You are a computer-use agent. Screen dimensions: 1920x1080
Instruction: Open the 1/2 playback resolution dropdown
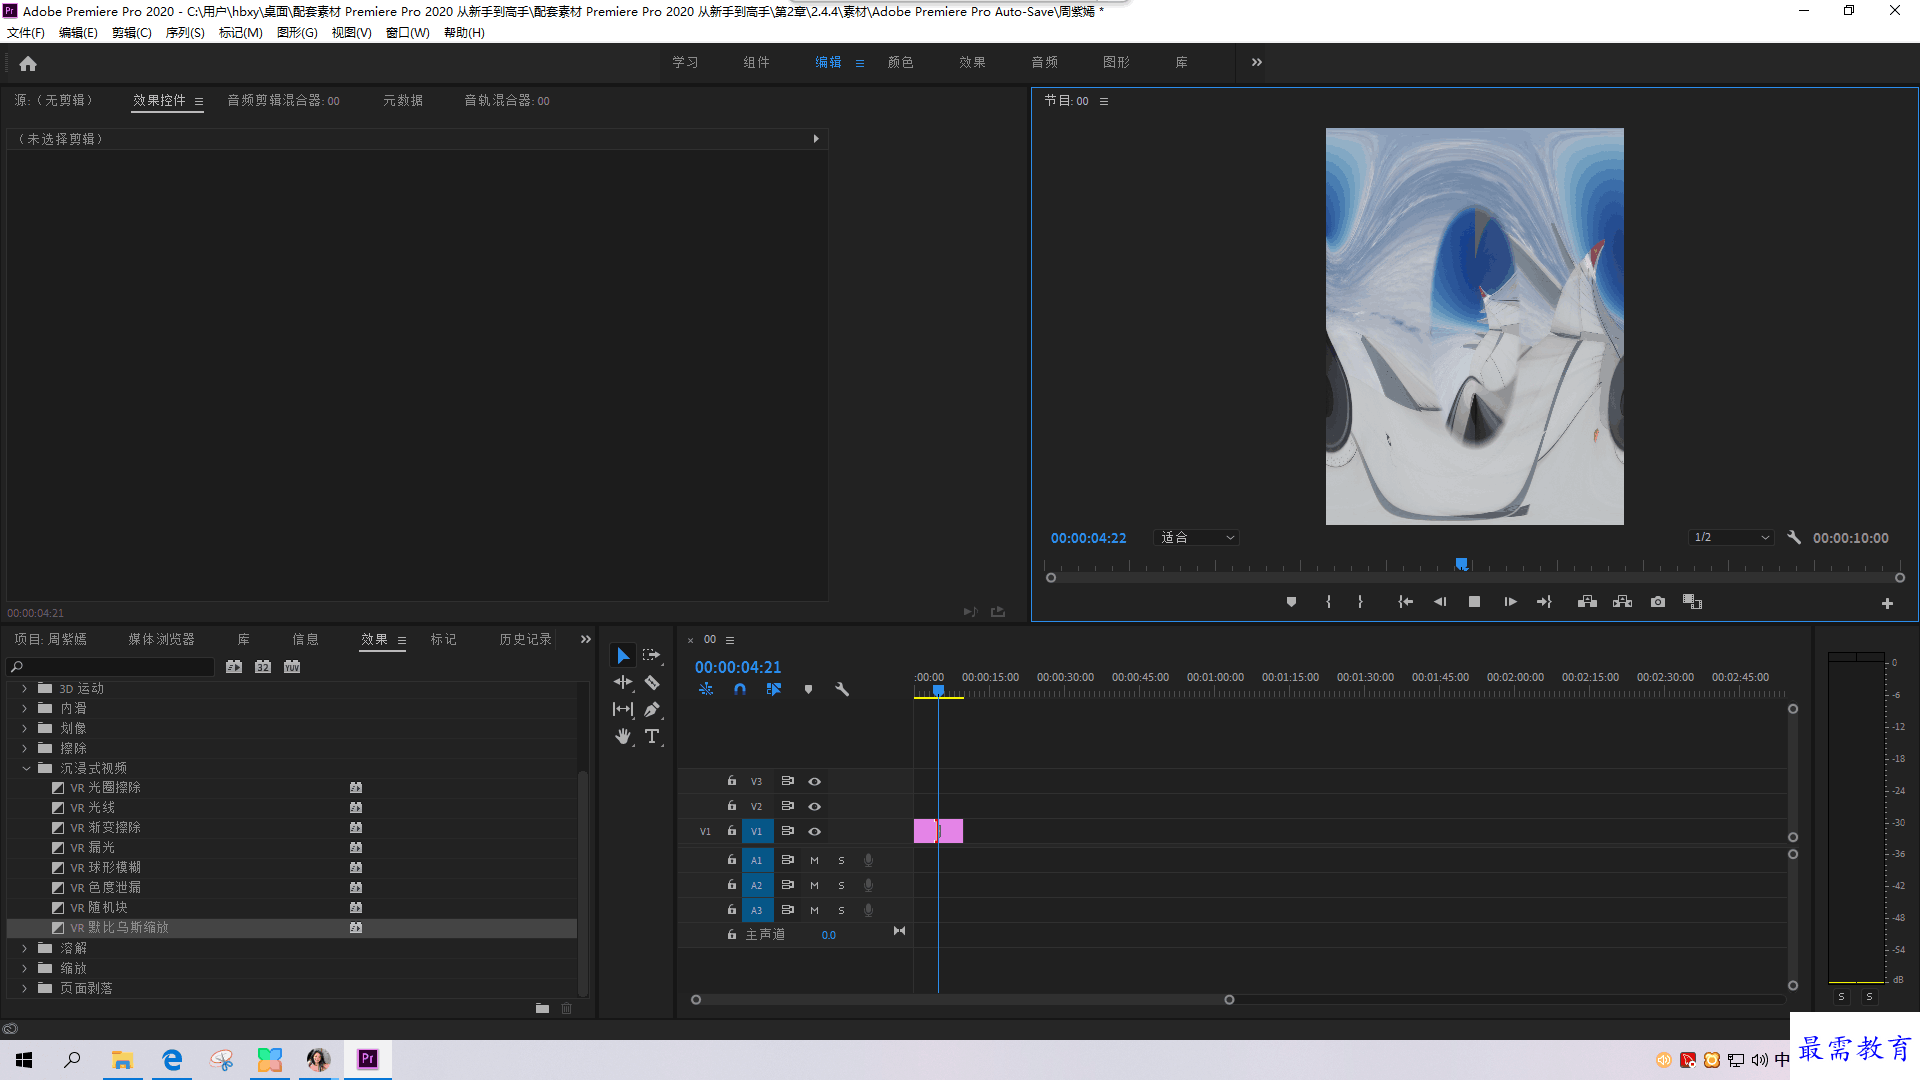pyautogui.click(x=1732, y=538)
